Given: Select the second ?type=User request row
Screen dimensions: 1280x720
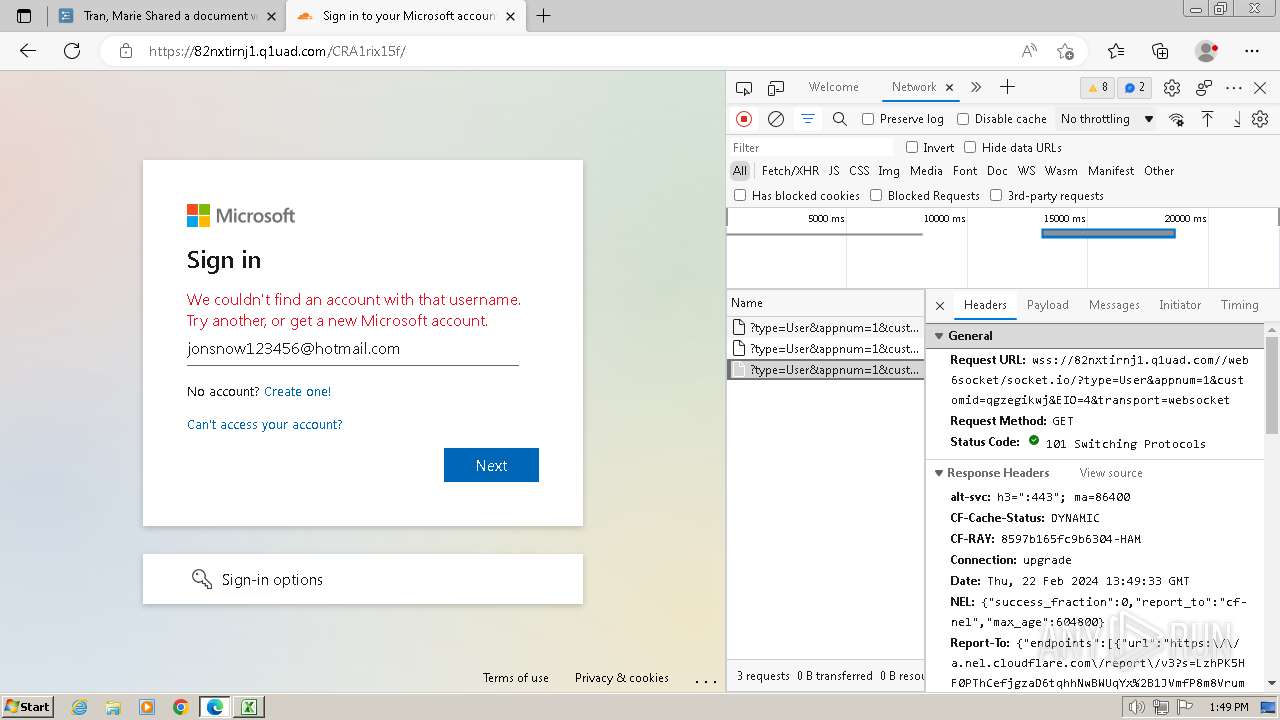Looking at the screenshot, I should pyautogui.click(x=825, y=348).
